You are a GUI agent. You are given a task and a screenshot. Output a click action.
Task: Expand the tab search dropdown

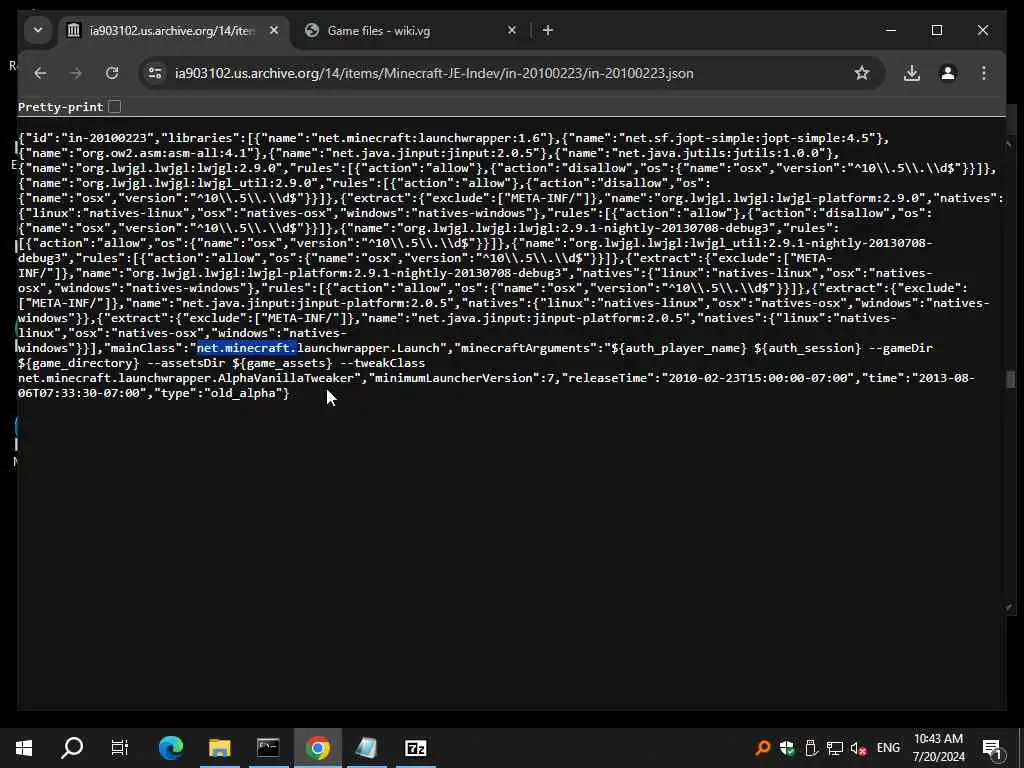coord(38,30)
